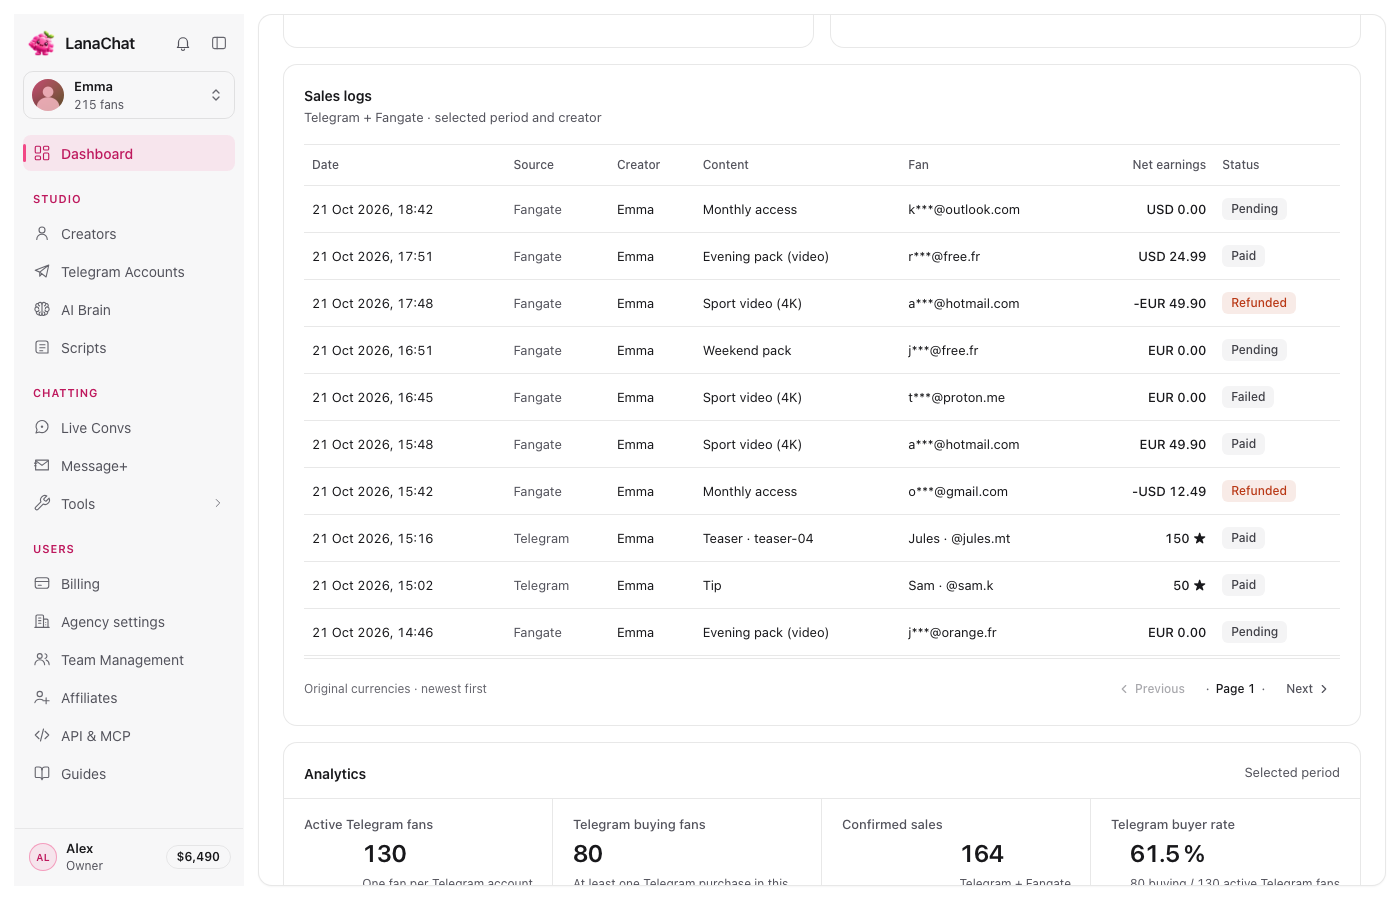Click the Live Convs chat bubble icon
Screen dimensions: 1400x900
(42, 427)
